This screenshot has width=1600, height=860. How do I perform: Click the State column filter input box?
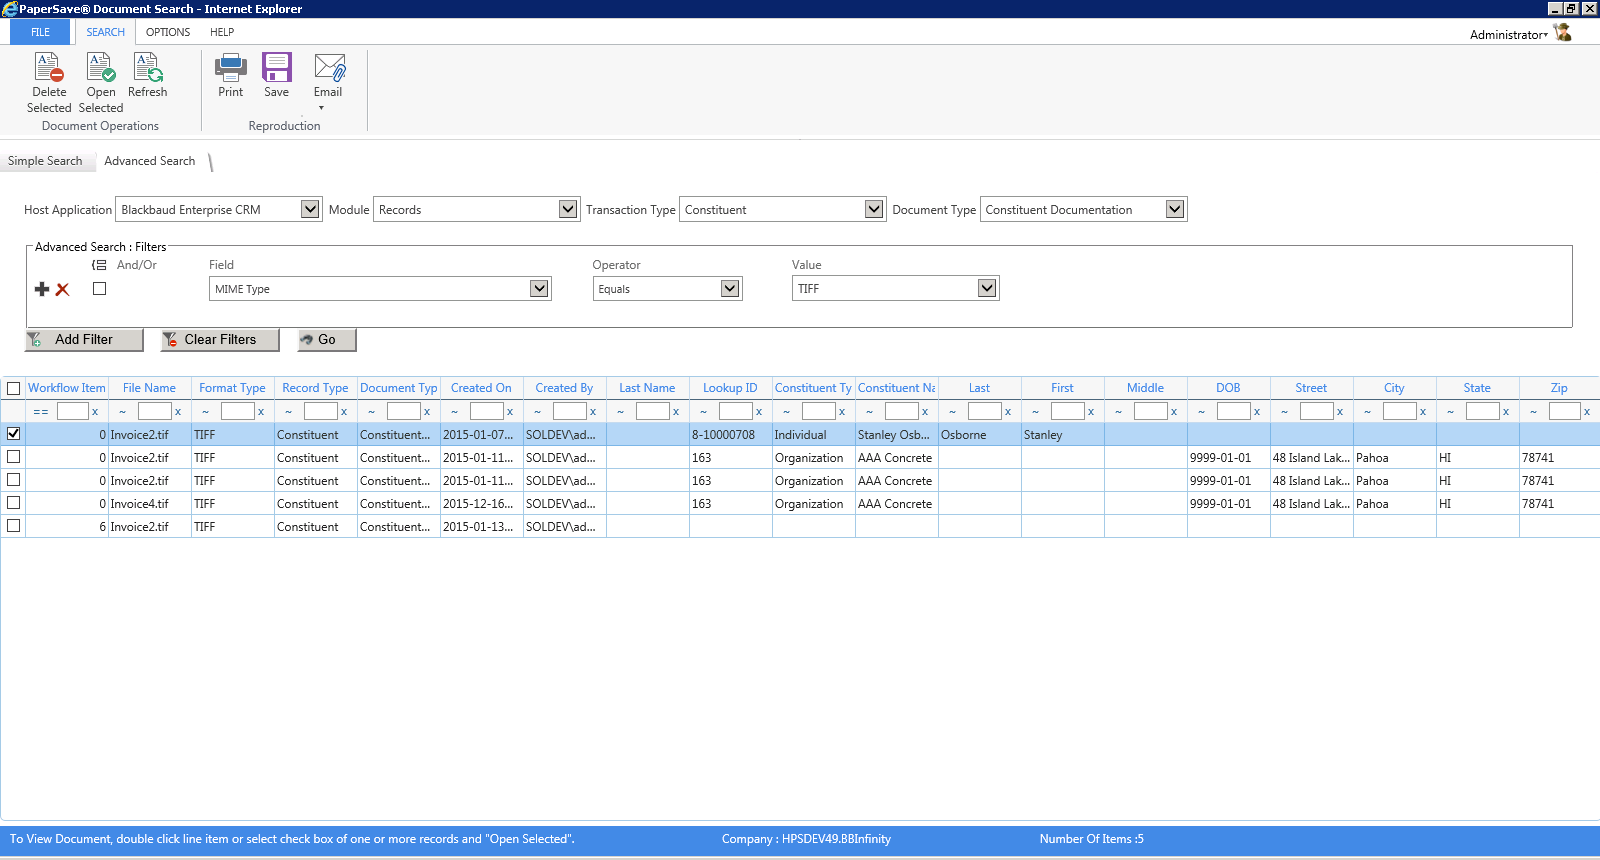[x=1482, y=411]
